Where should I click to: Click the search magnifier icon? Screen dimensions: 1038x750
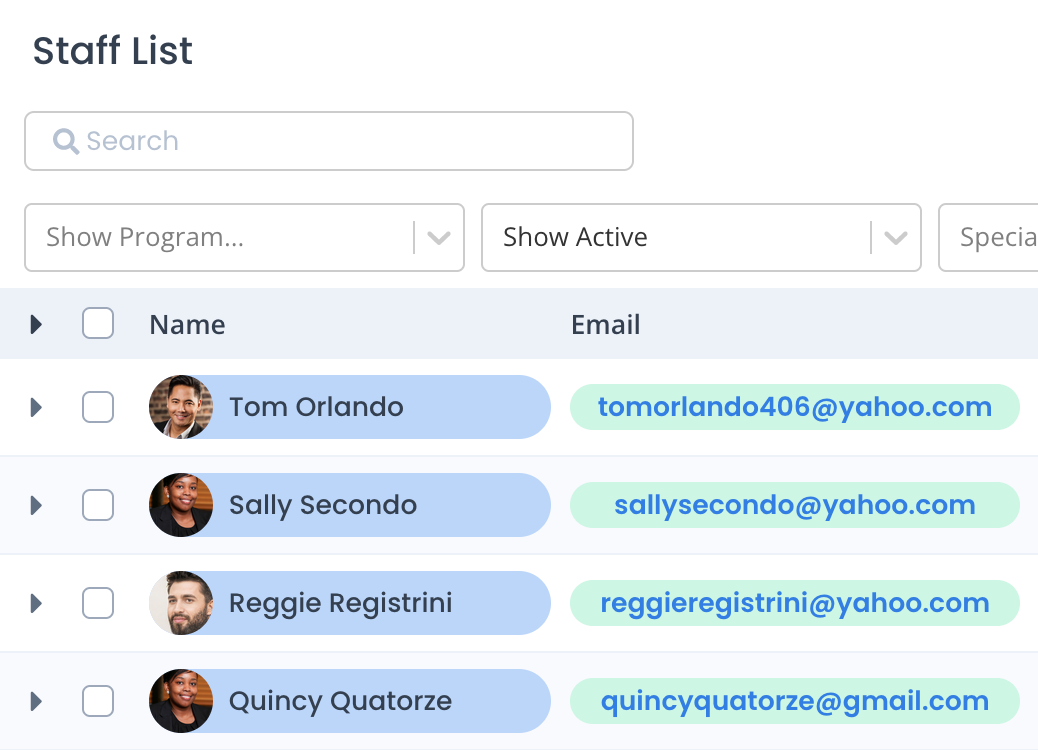tap(66, 141)
